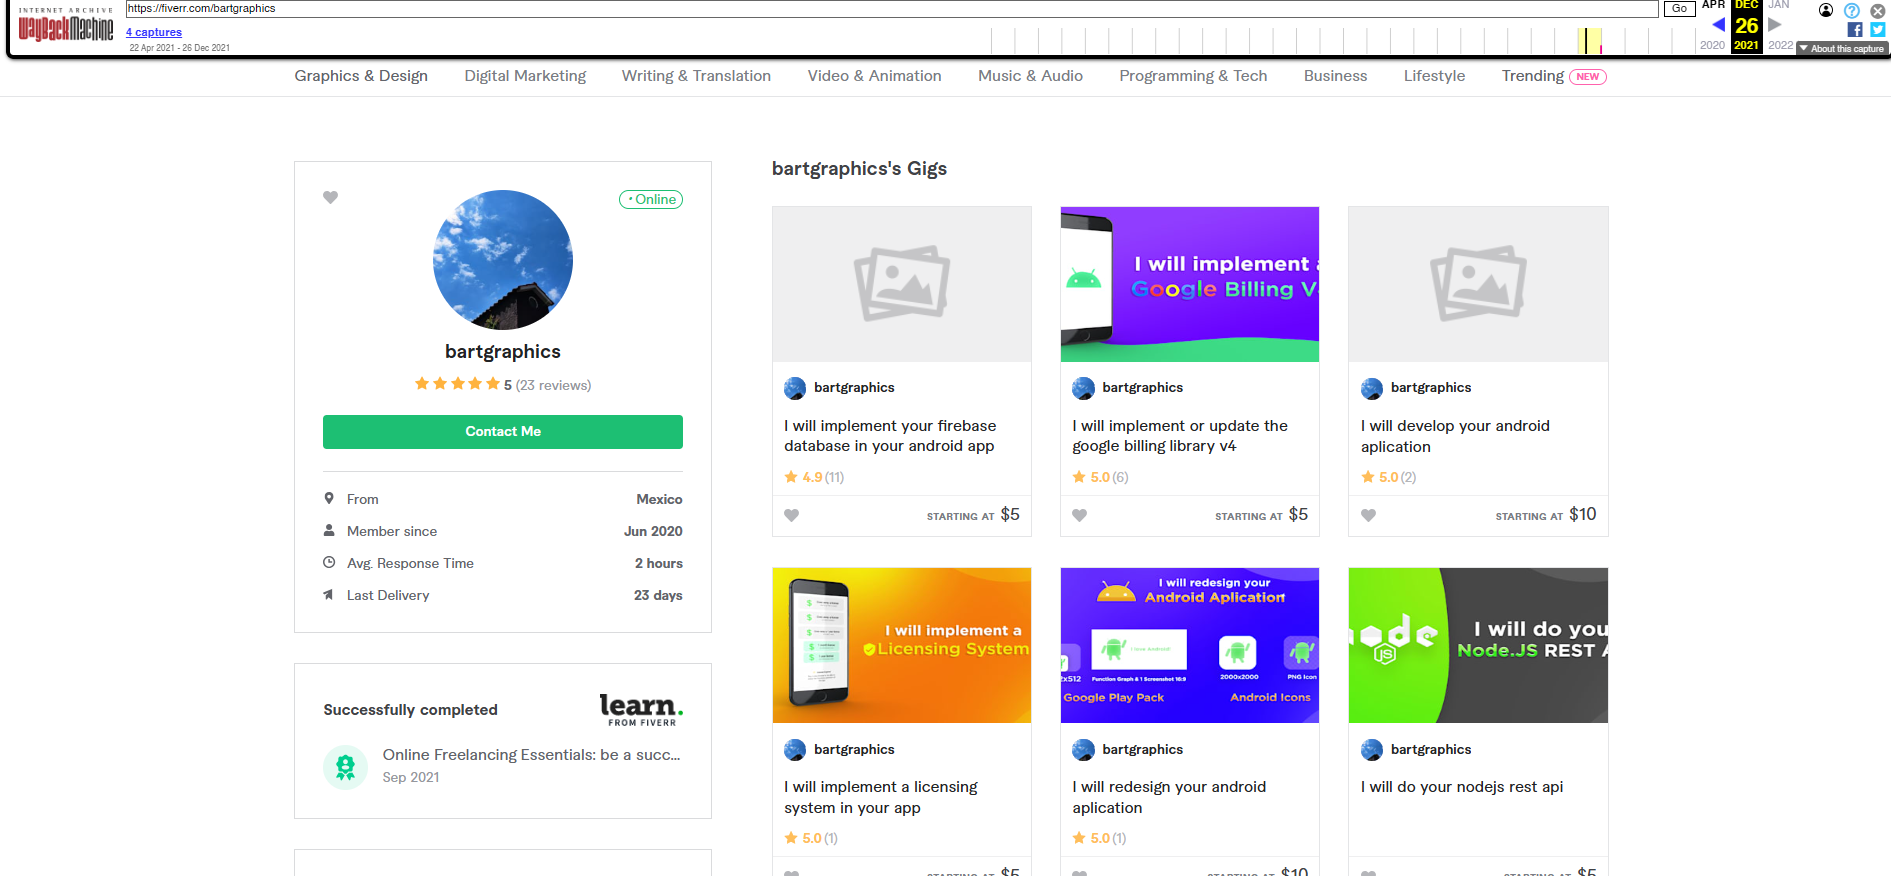
Task: Go to previous capture with blue left arrow
Action: [1718, 25]
